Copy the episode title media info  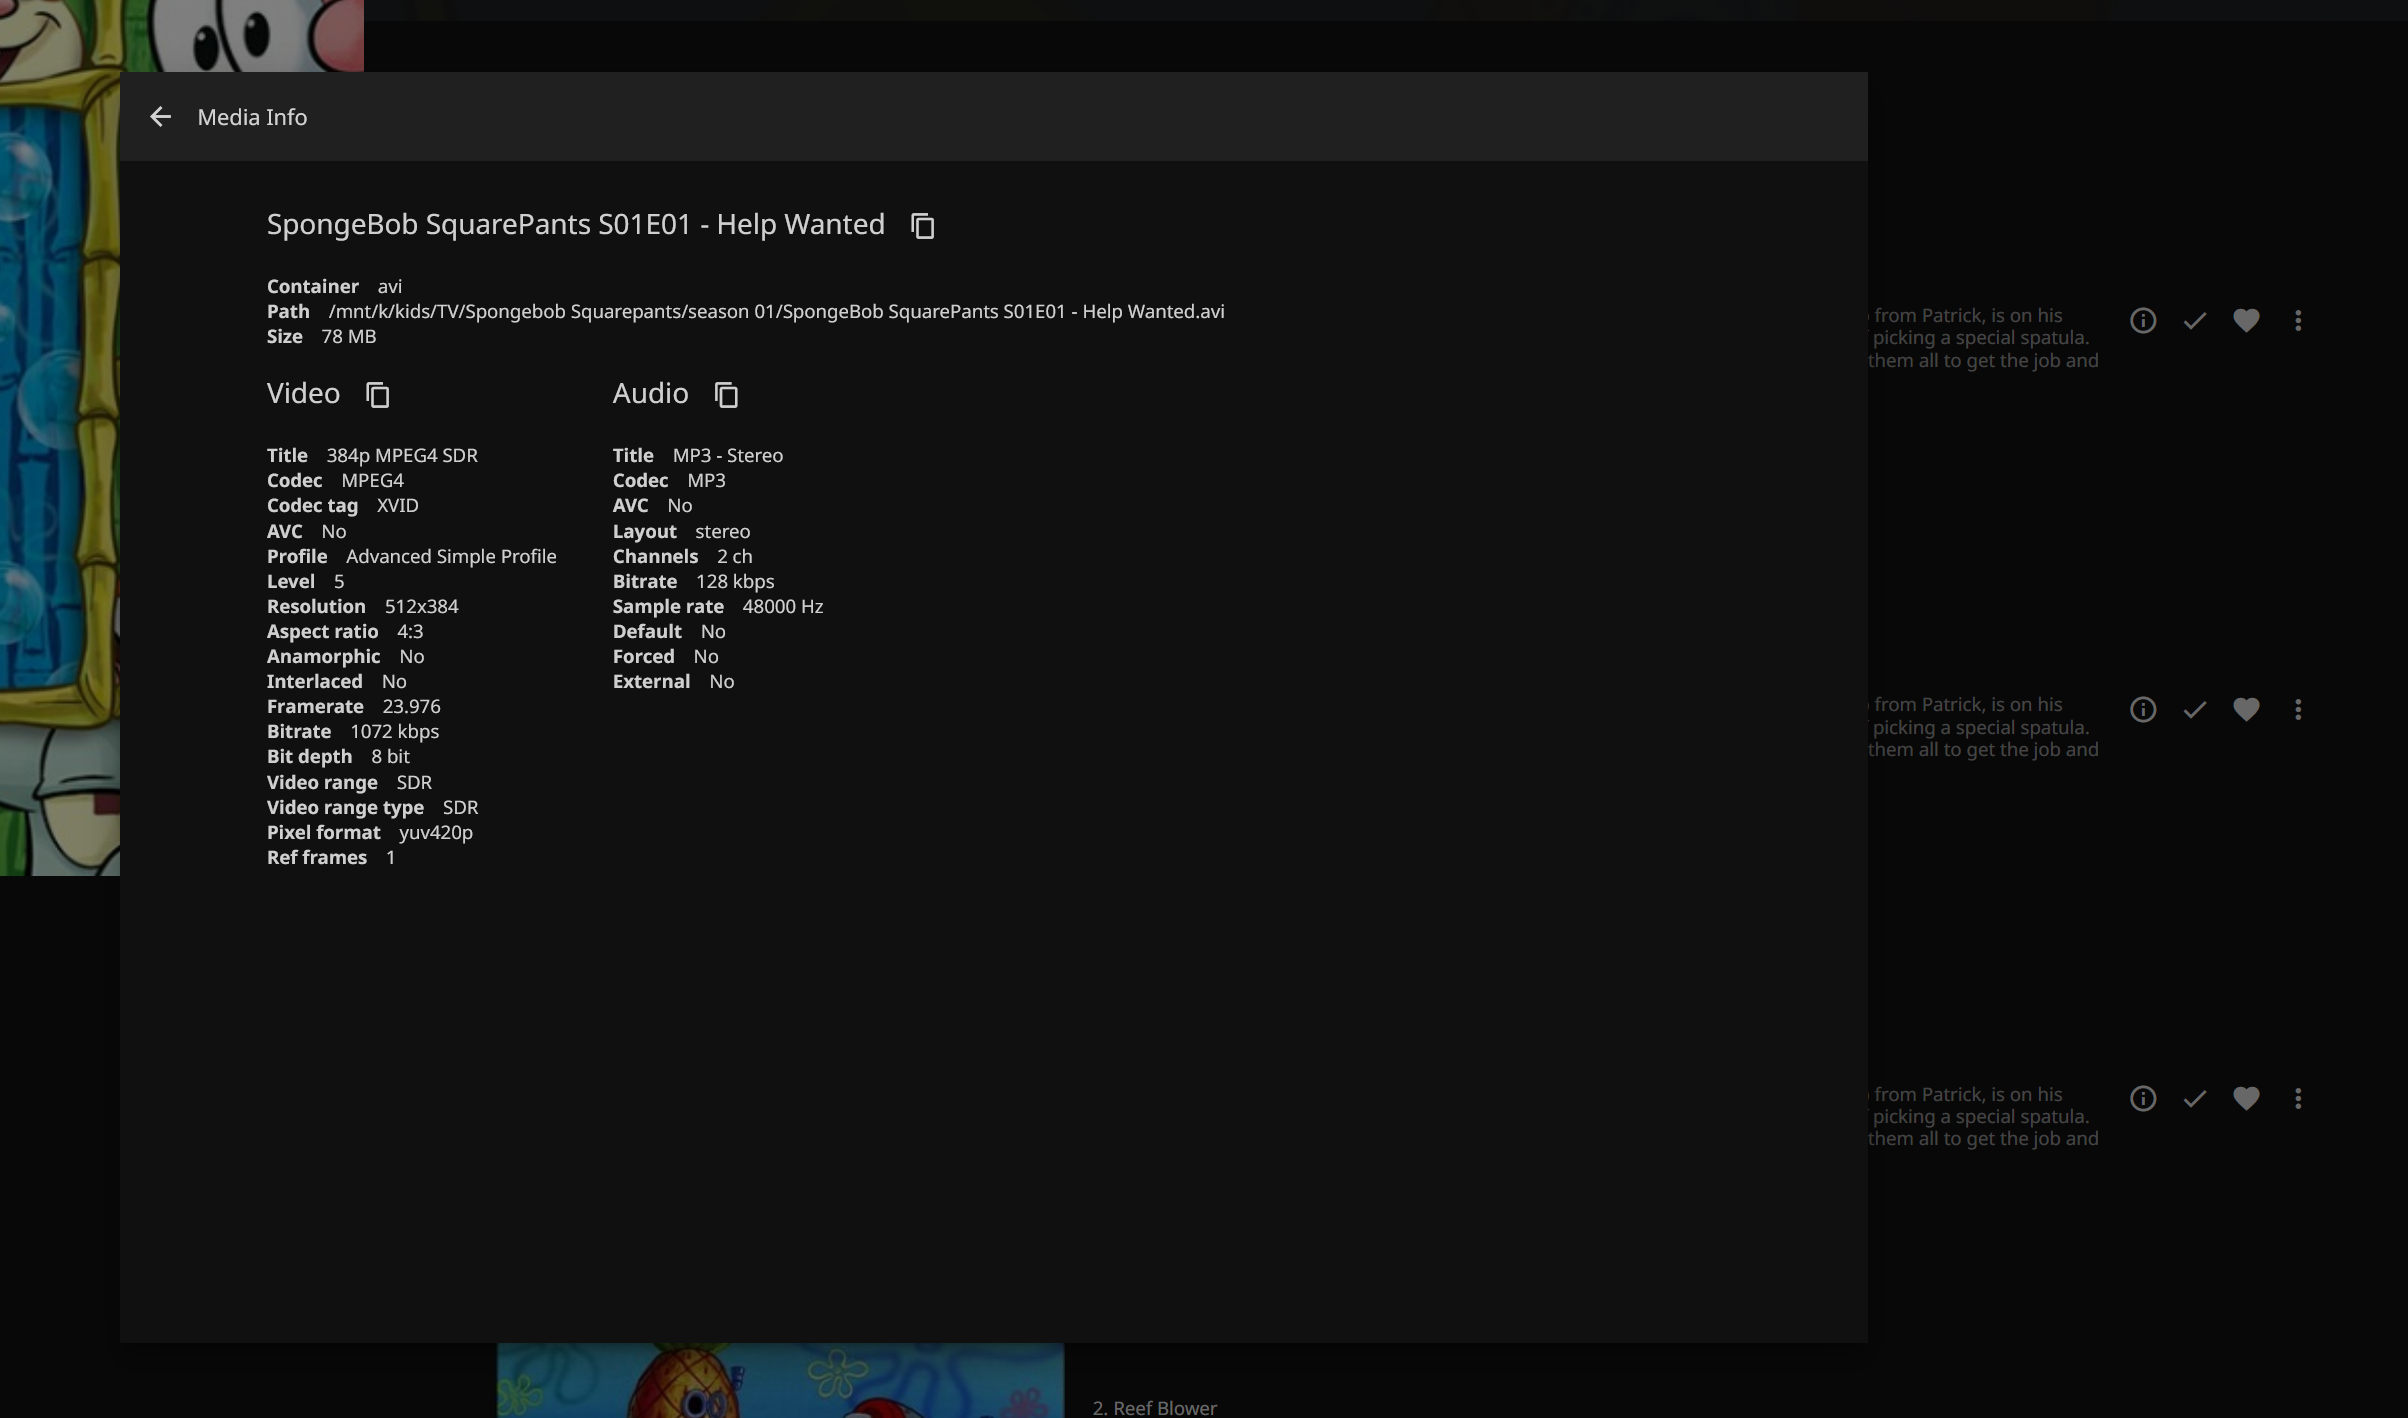pos(922,226)
